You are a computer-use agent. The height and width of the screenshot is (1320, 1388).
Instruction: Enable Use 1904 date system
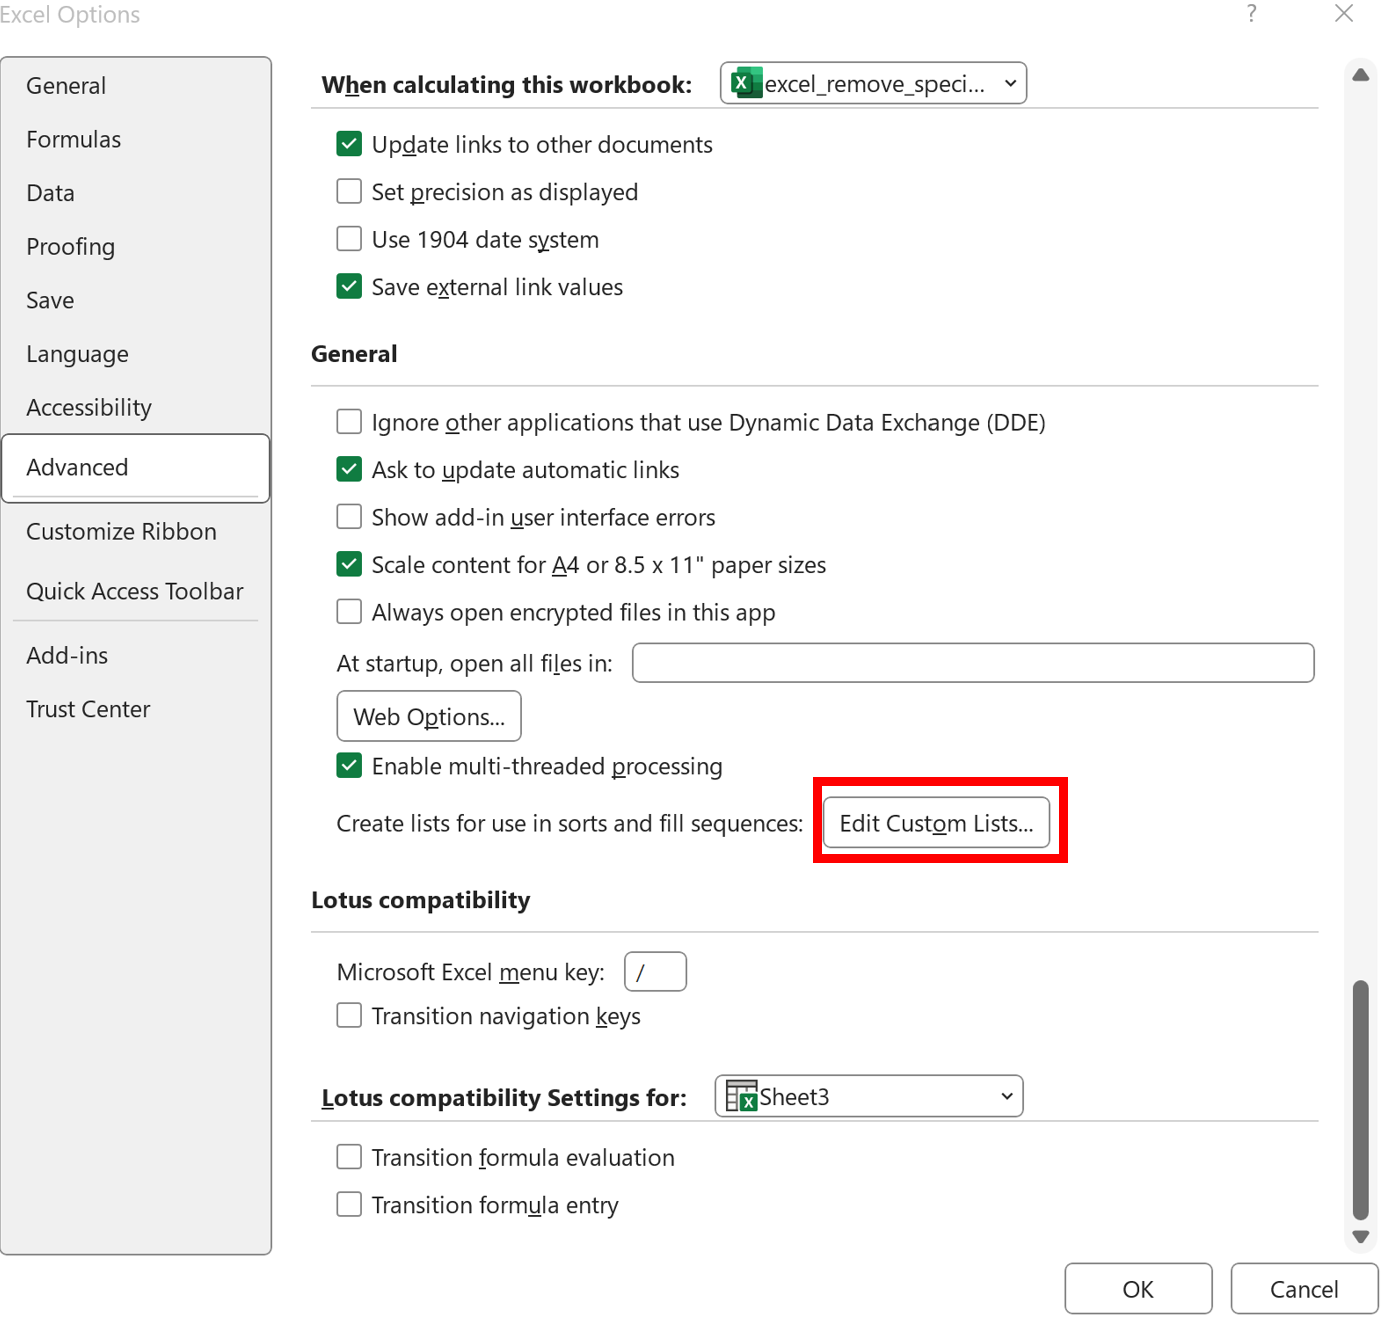pos(348,238)
